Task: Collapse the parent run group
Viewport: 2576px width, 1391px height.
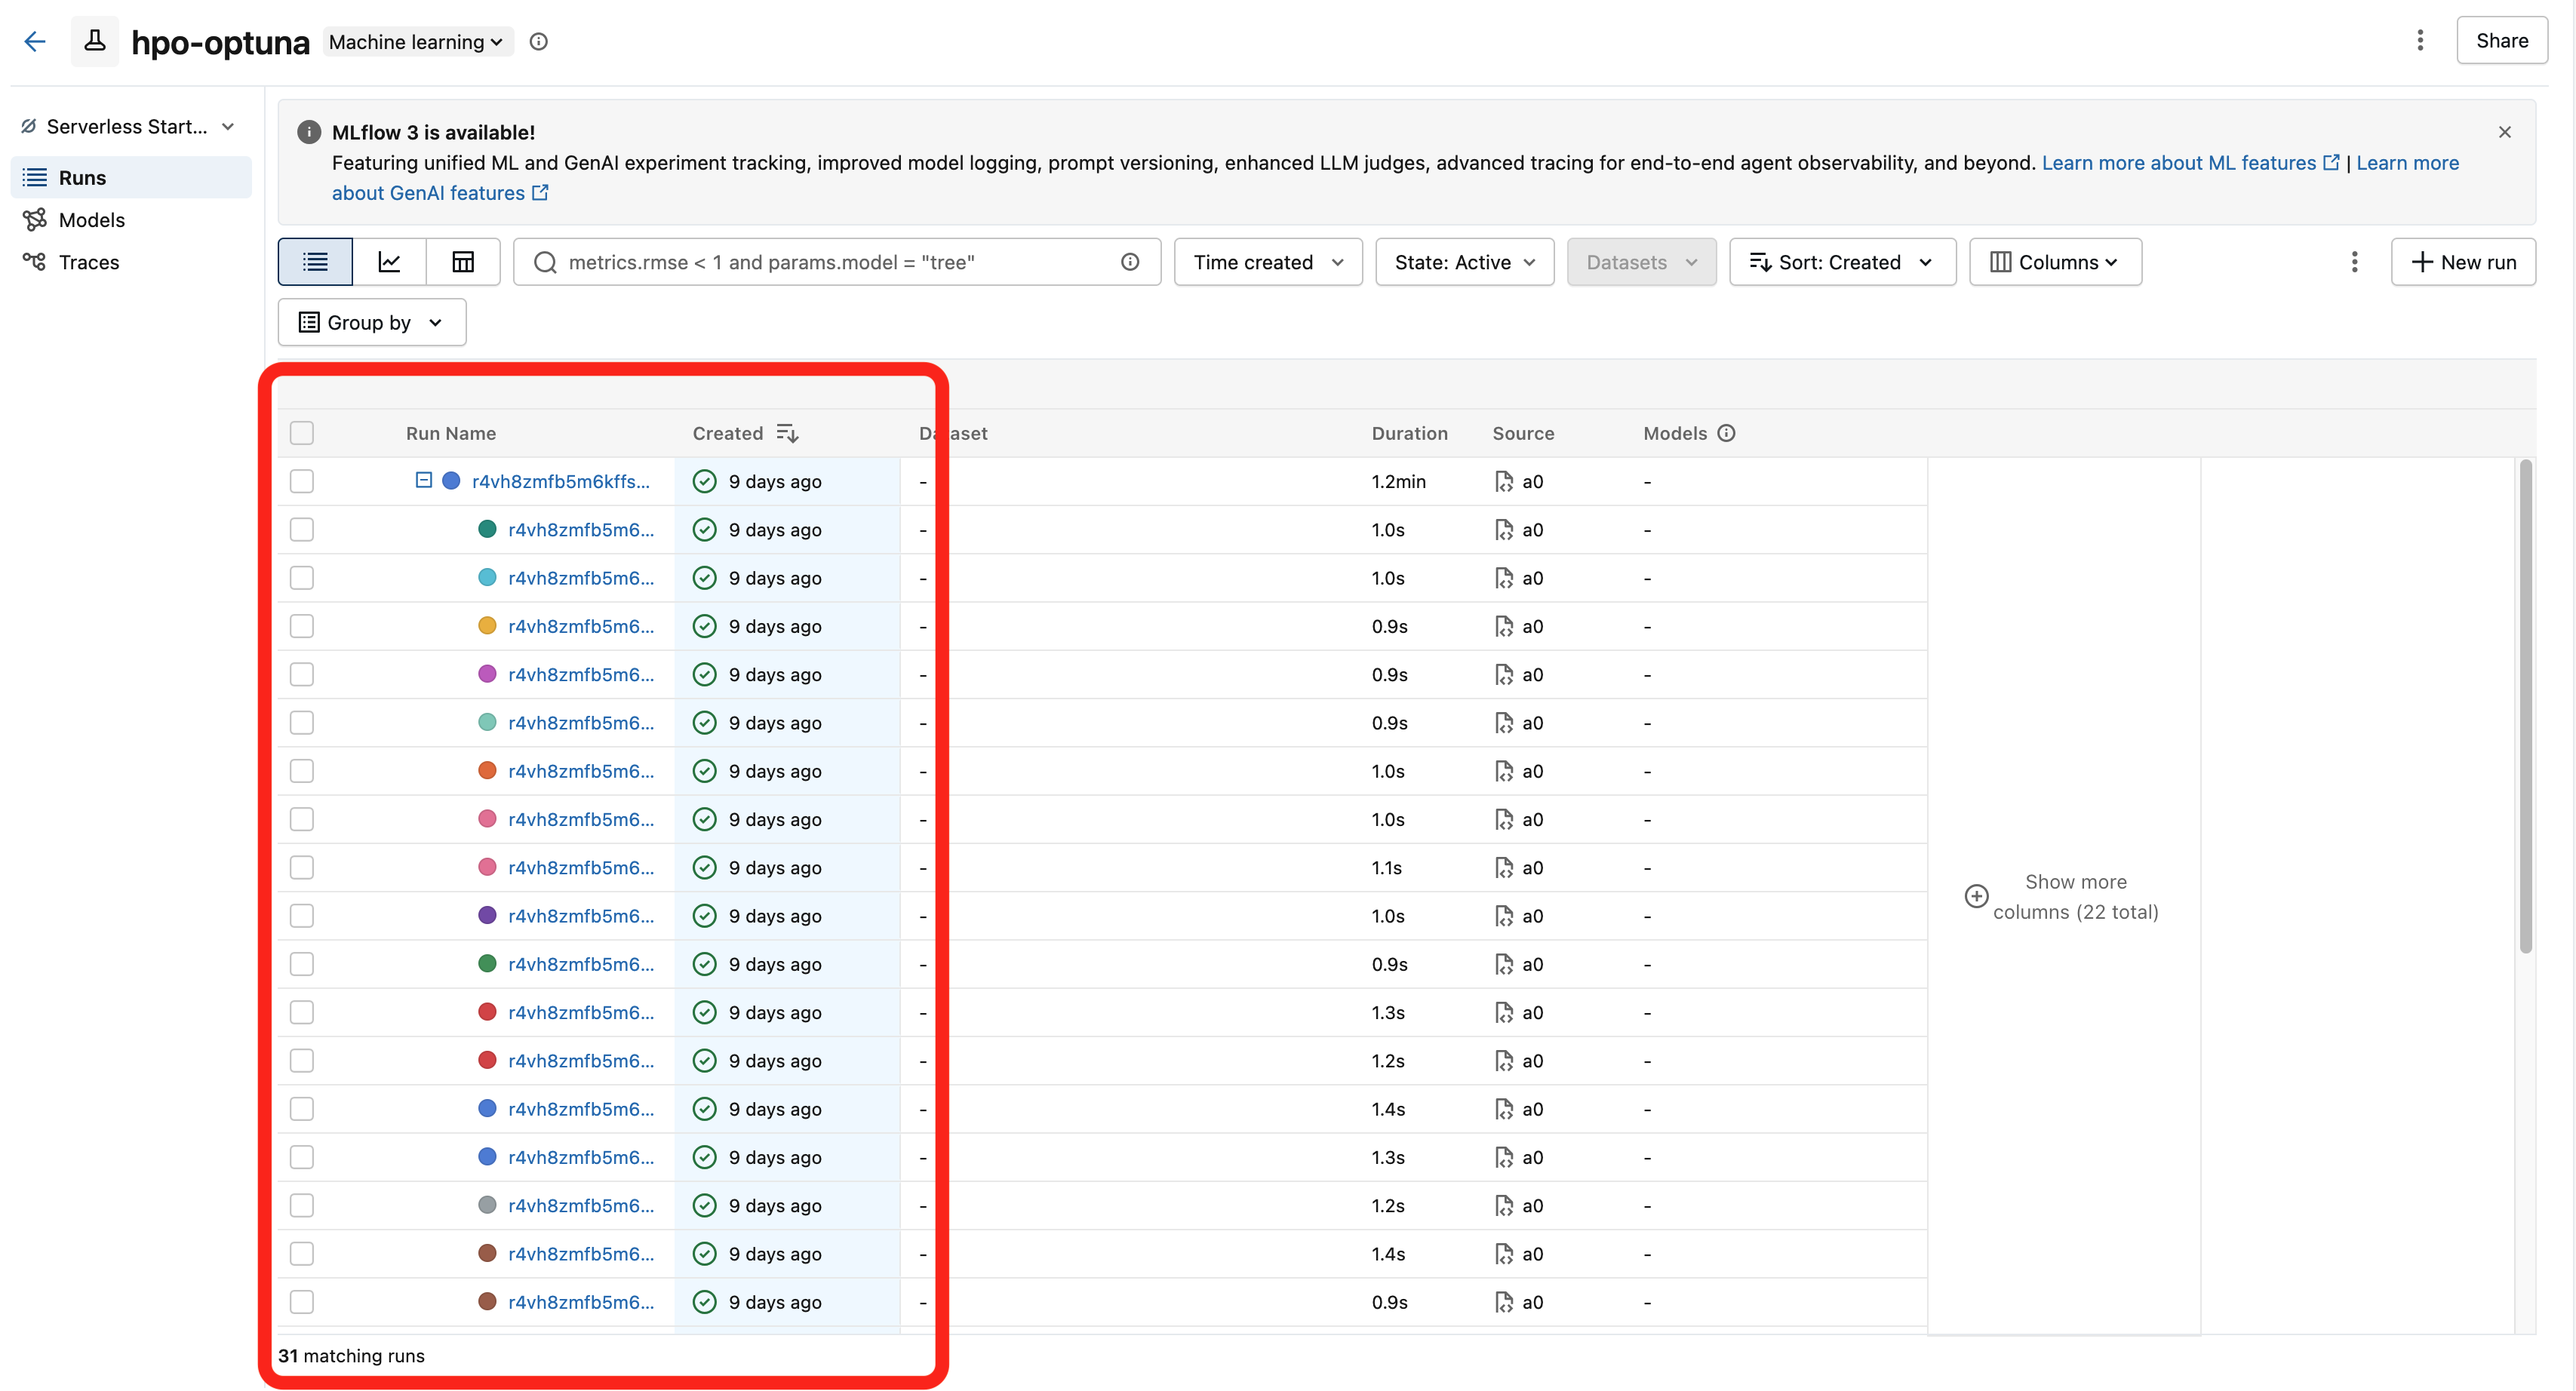Action: [x=423, y=480]
